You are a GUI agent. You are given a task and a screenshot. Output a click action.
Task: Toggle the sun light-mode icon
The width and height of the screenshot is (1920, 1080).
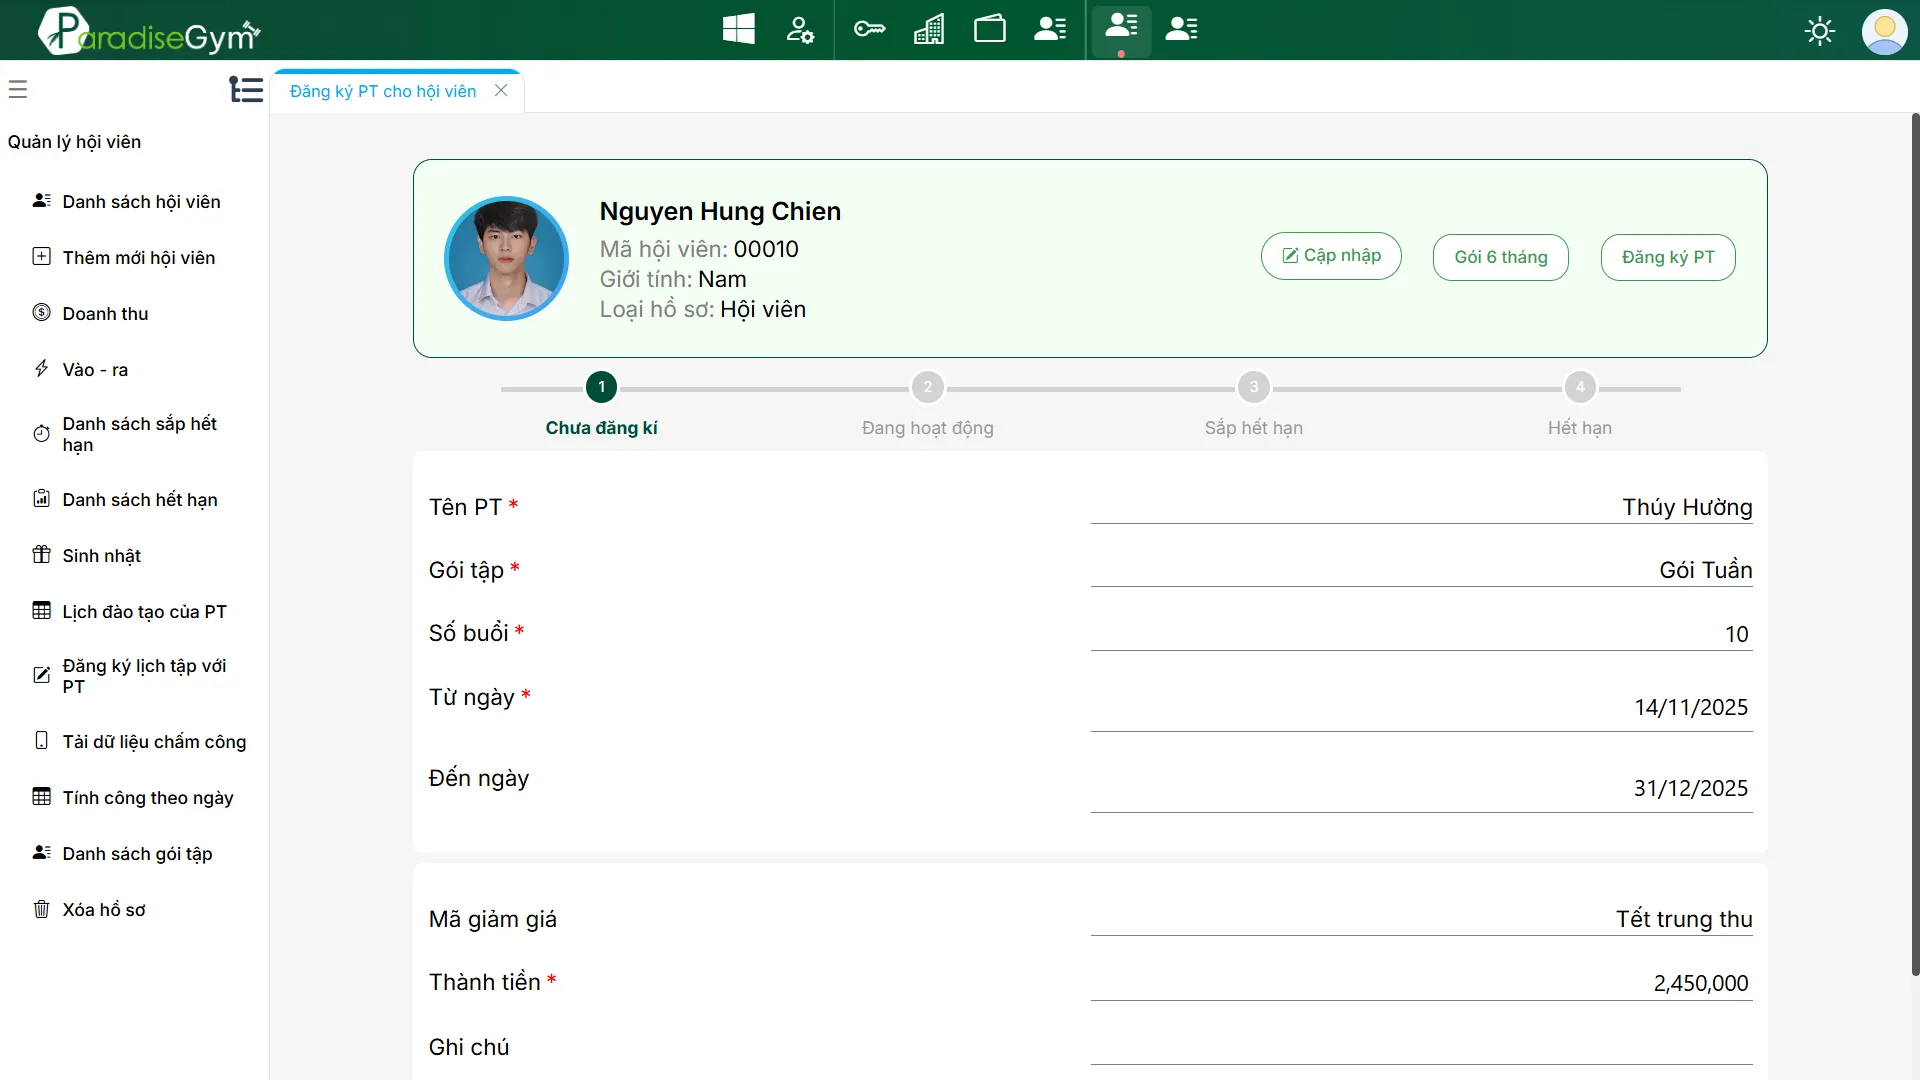(1820, 31)
